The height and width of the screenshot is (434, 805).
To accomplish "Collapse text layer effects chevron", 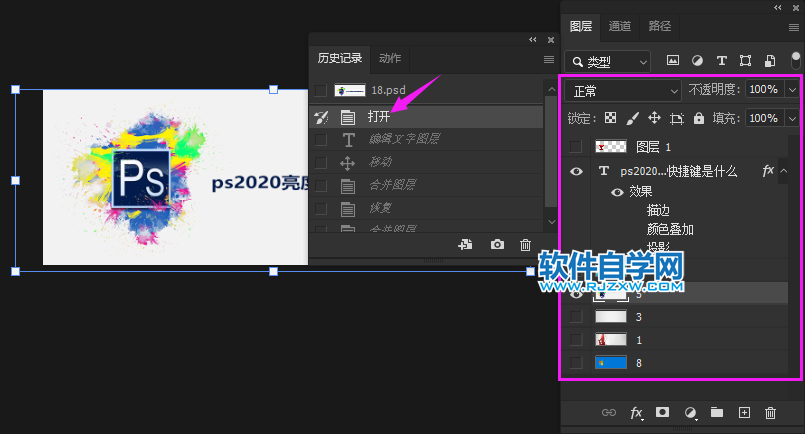I will [x=783, y=171].
